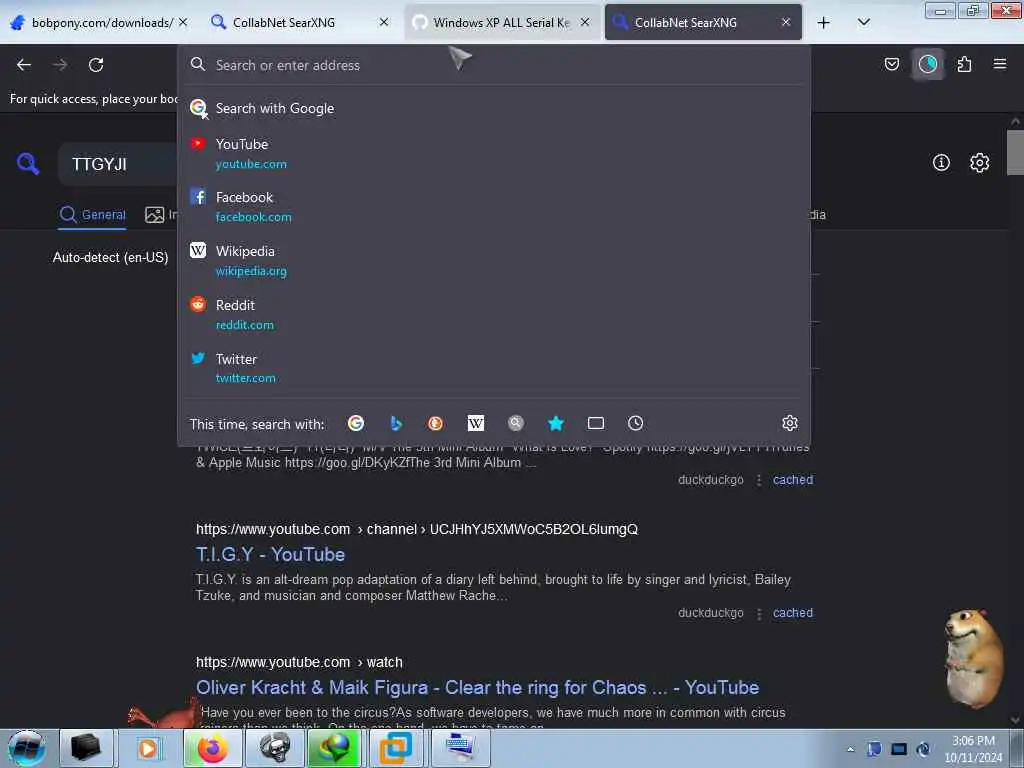
Task: Open the T.I.G.Y - YouTube result
Action: click(x=270, y=554)
